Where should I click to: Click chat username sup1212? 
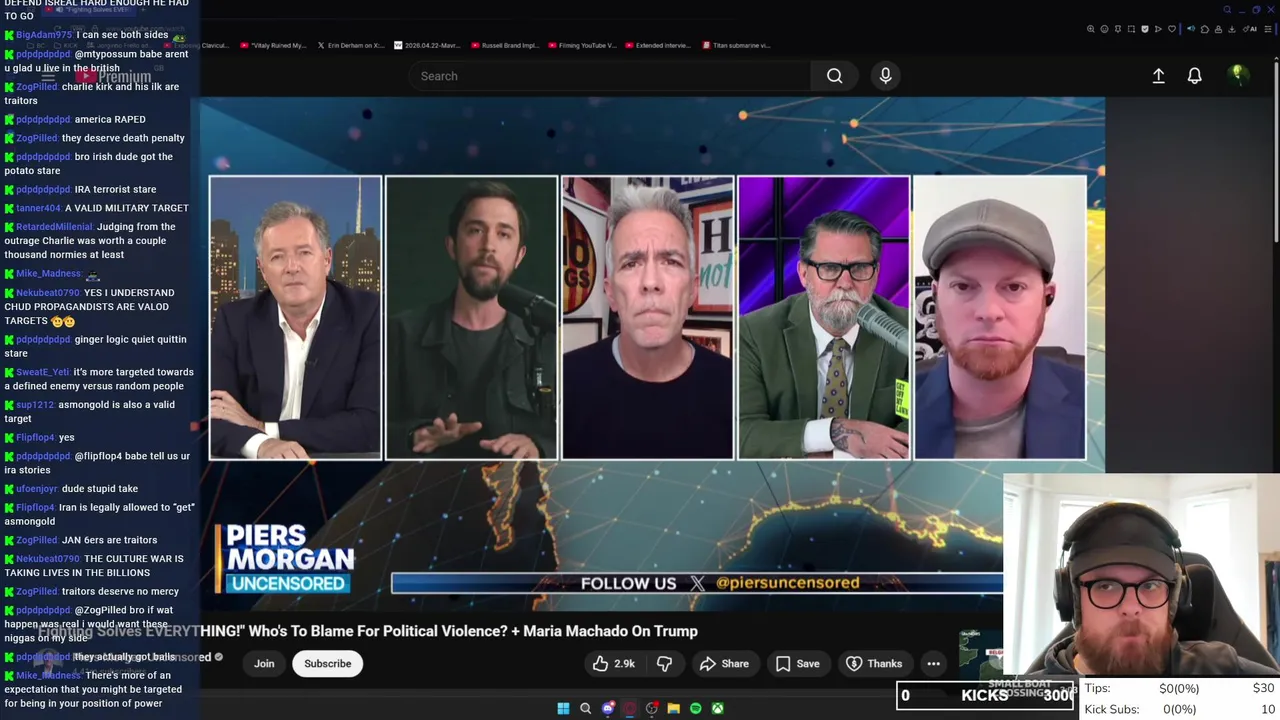[35, 405]
